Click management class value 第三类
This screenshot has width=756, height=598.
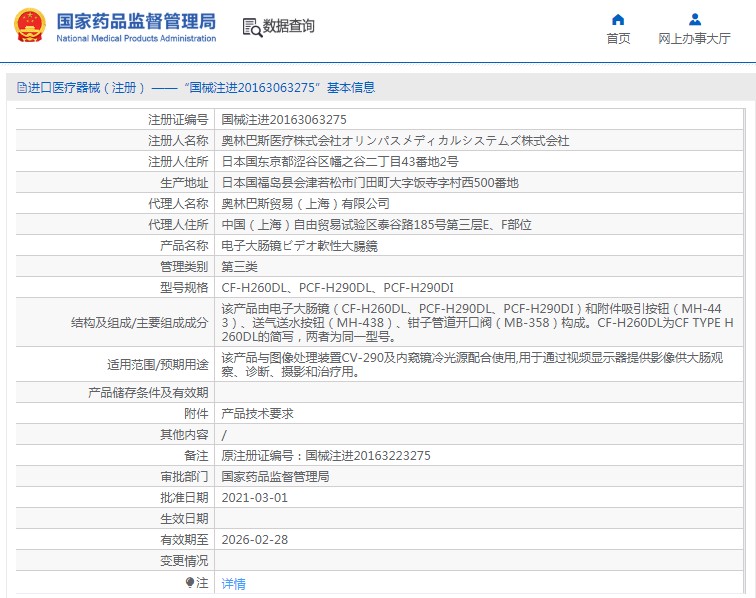click(240, 267)
